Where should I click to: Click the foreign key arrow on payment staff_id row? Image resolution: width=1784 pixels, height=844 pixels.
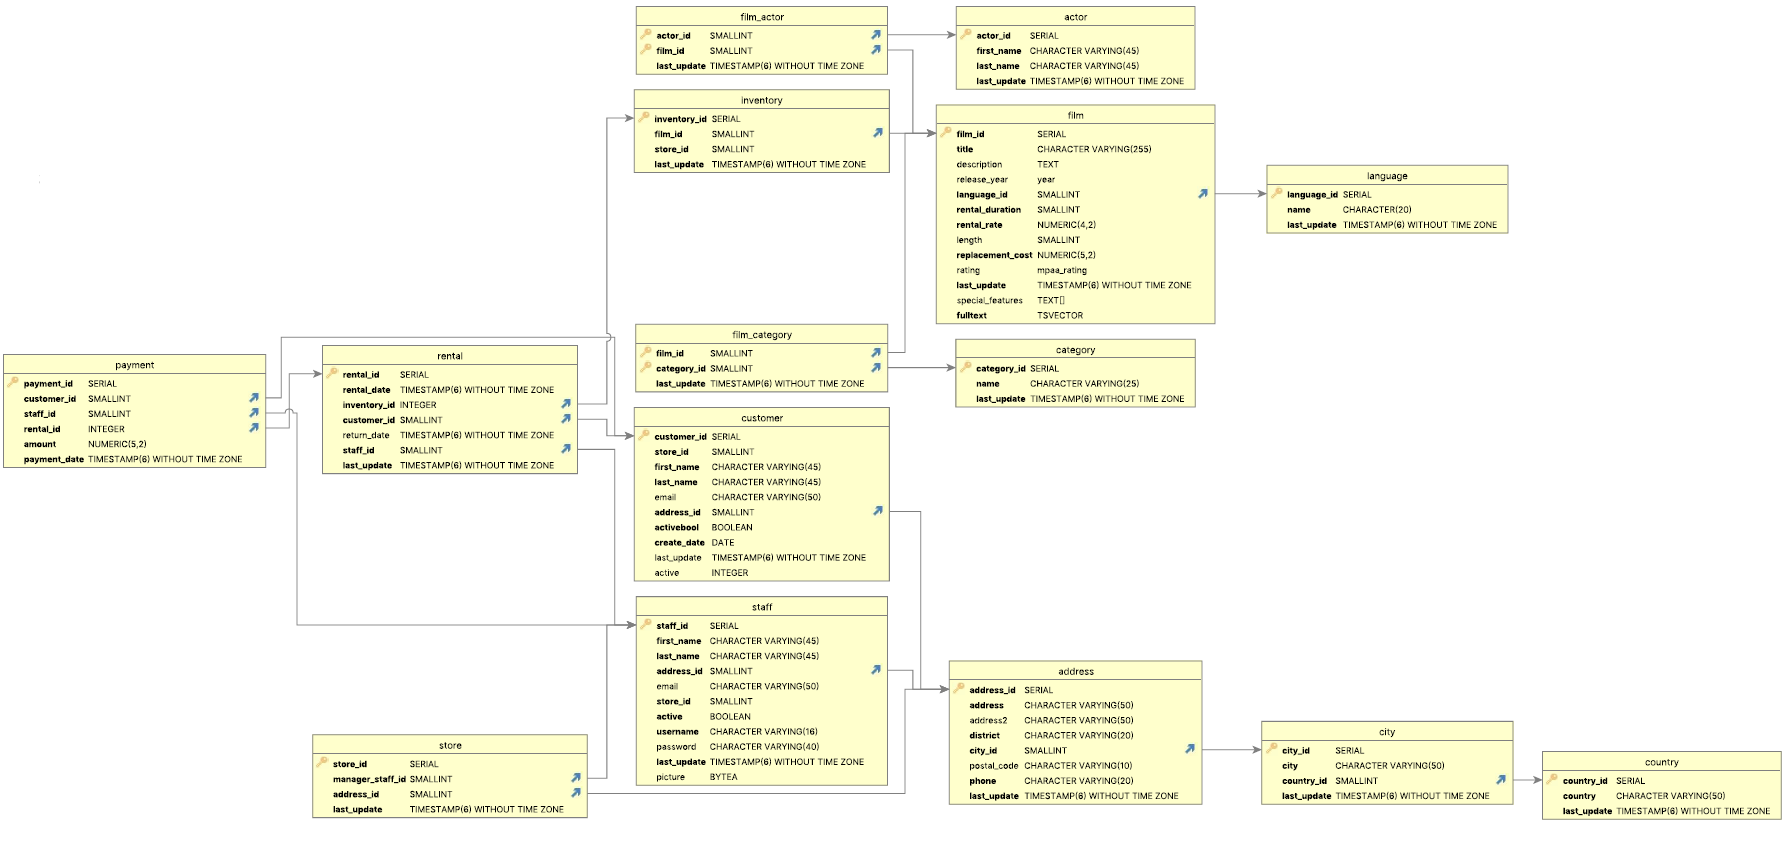(x=254, y=413)
